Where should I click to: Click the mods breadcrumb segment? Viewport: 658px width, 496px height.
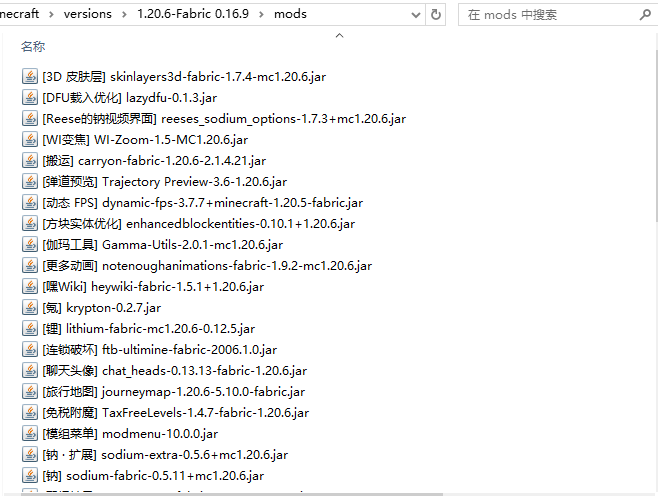pyautogui.click(x=290, y=14)
